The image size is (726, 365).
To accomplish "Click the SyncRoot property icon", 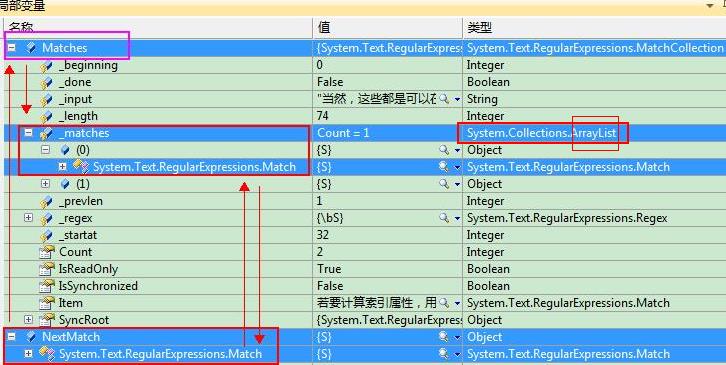I will [47, 320].
